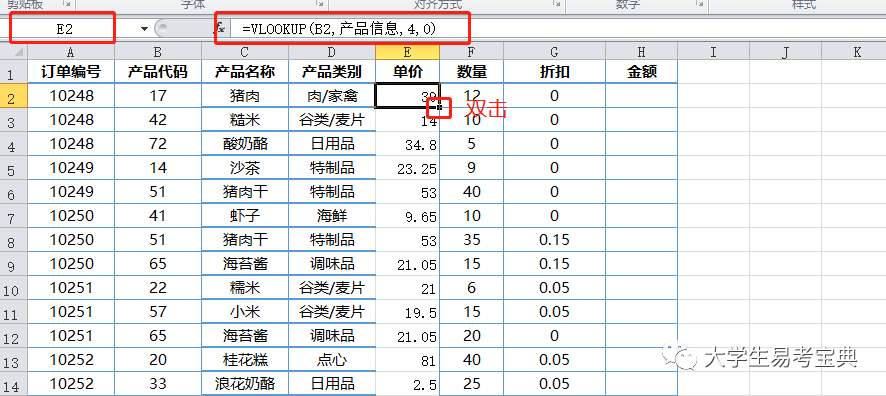Open the Font group dialog launcher
886x396 pixels.
click(320, 3)
